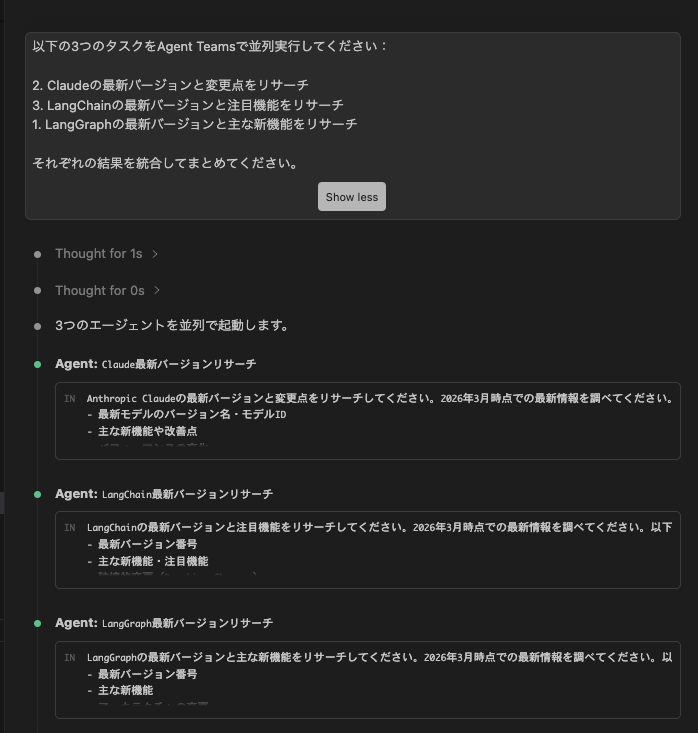The image size is (698, 733).
Task: Click green status dot for LangChain最新バージョンリサーチ agent
Action: tap(38, 494)
